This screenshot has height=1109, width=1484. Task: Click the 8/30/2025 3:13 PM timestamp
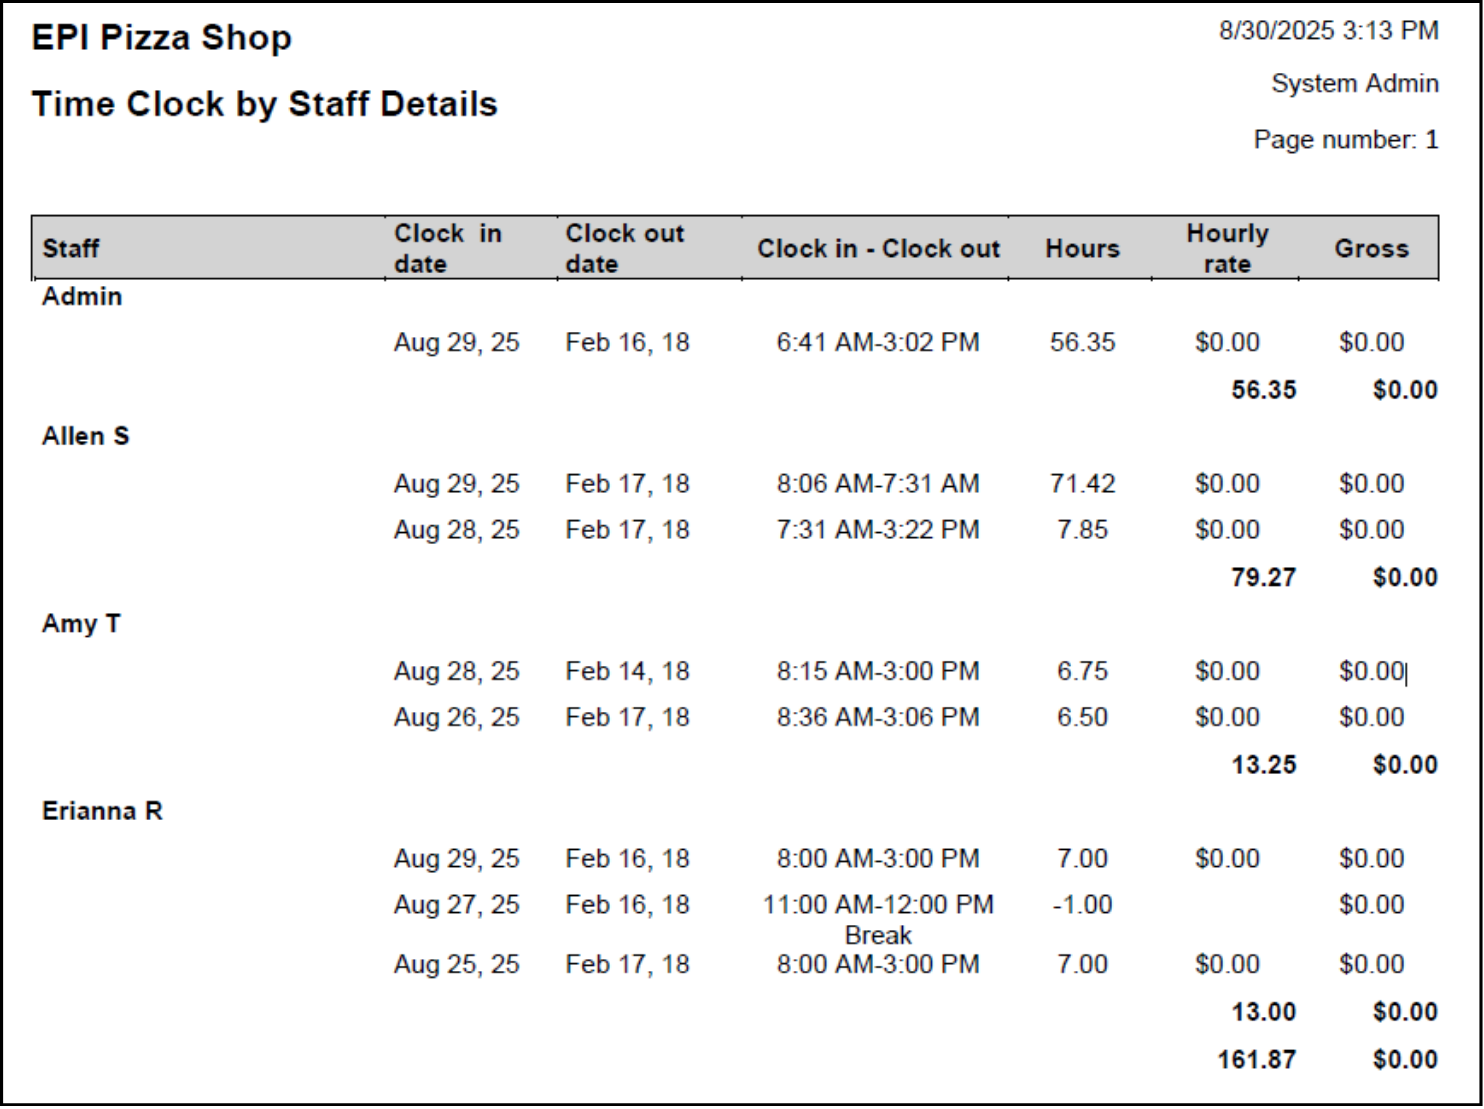[x=1327, y=31]
